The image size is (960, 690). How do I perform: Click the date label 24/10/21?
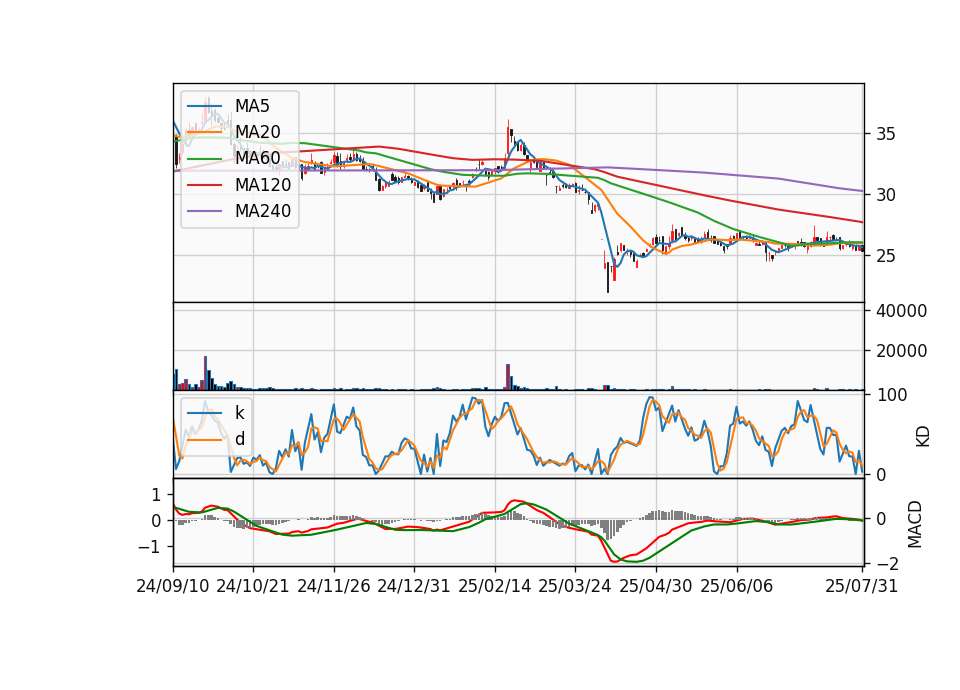coord(253,586)
